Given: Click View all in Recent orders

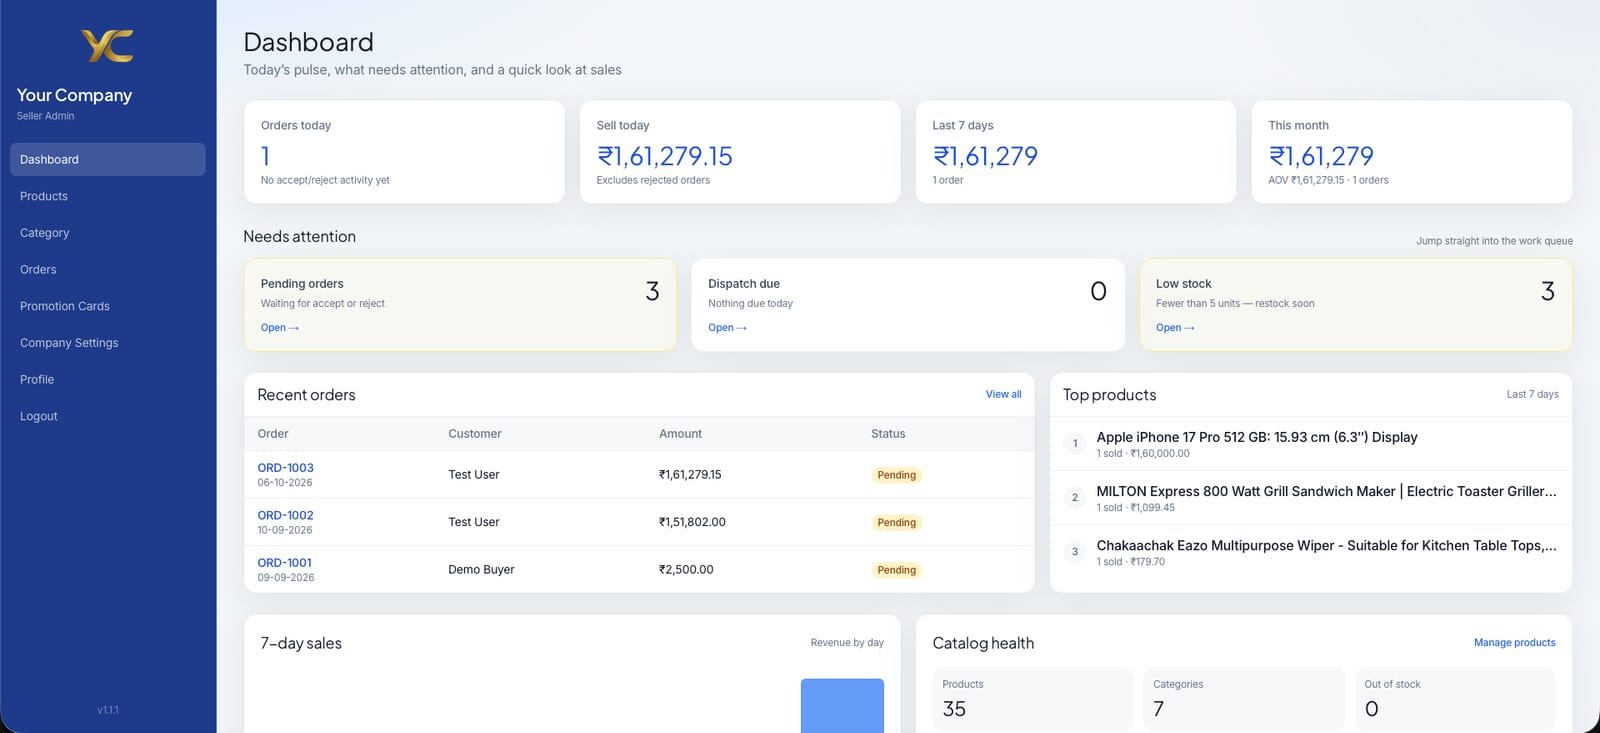Looking at the screenshot, I should point(1003,394).
